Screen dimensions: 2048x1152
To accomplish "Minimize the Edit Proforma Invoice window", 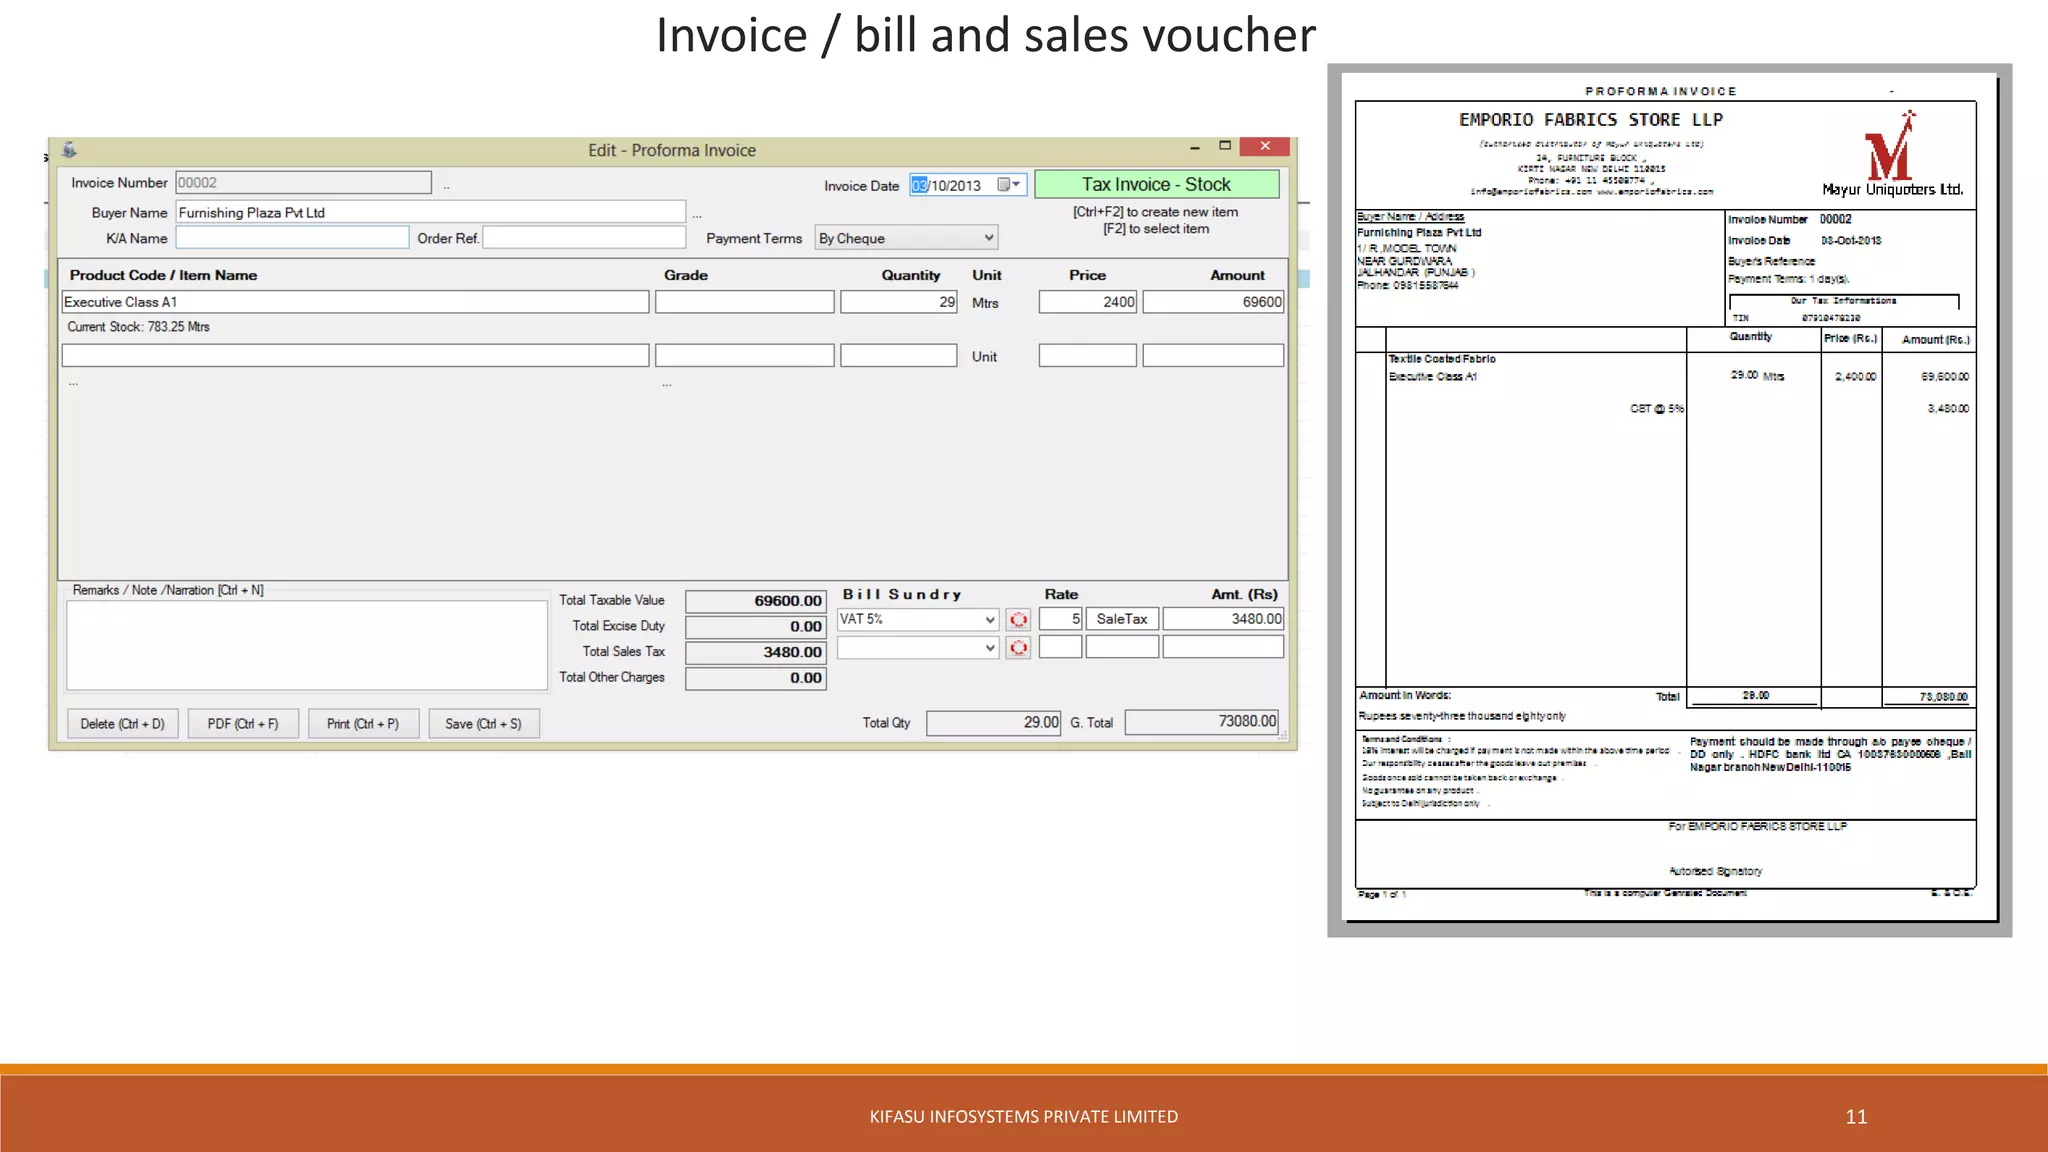I will click(1195, 147).
